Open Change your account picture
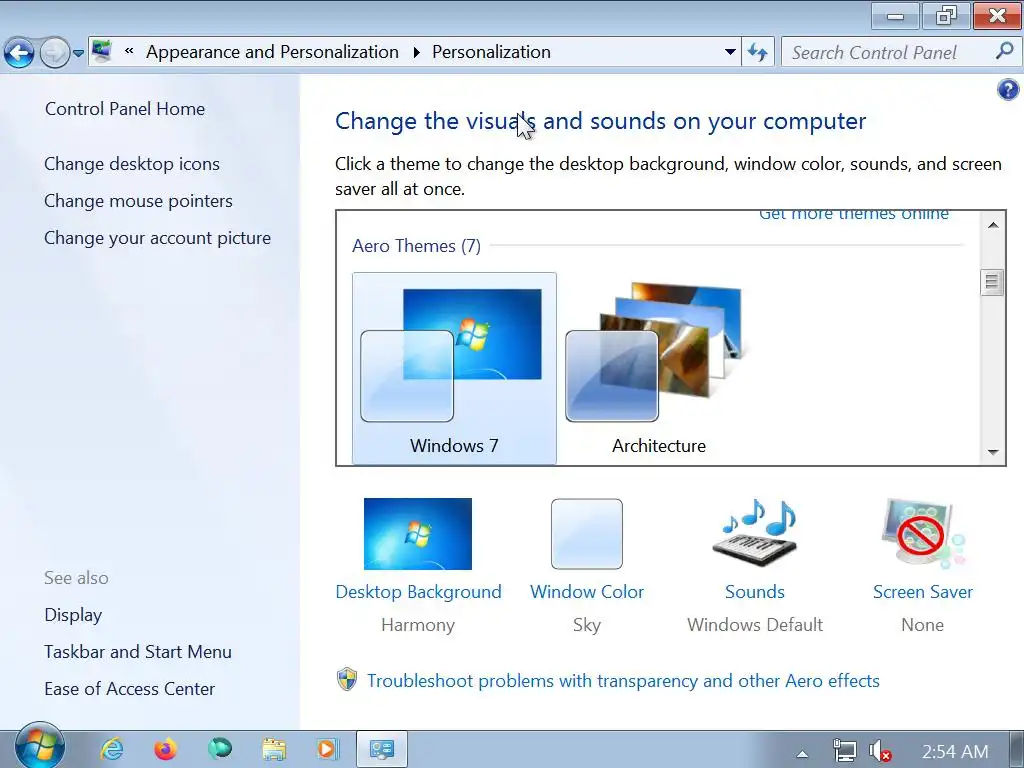This screenshot has width=1024, height=768. point(157,238)
